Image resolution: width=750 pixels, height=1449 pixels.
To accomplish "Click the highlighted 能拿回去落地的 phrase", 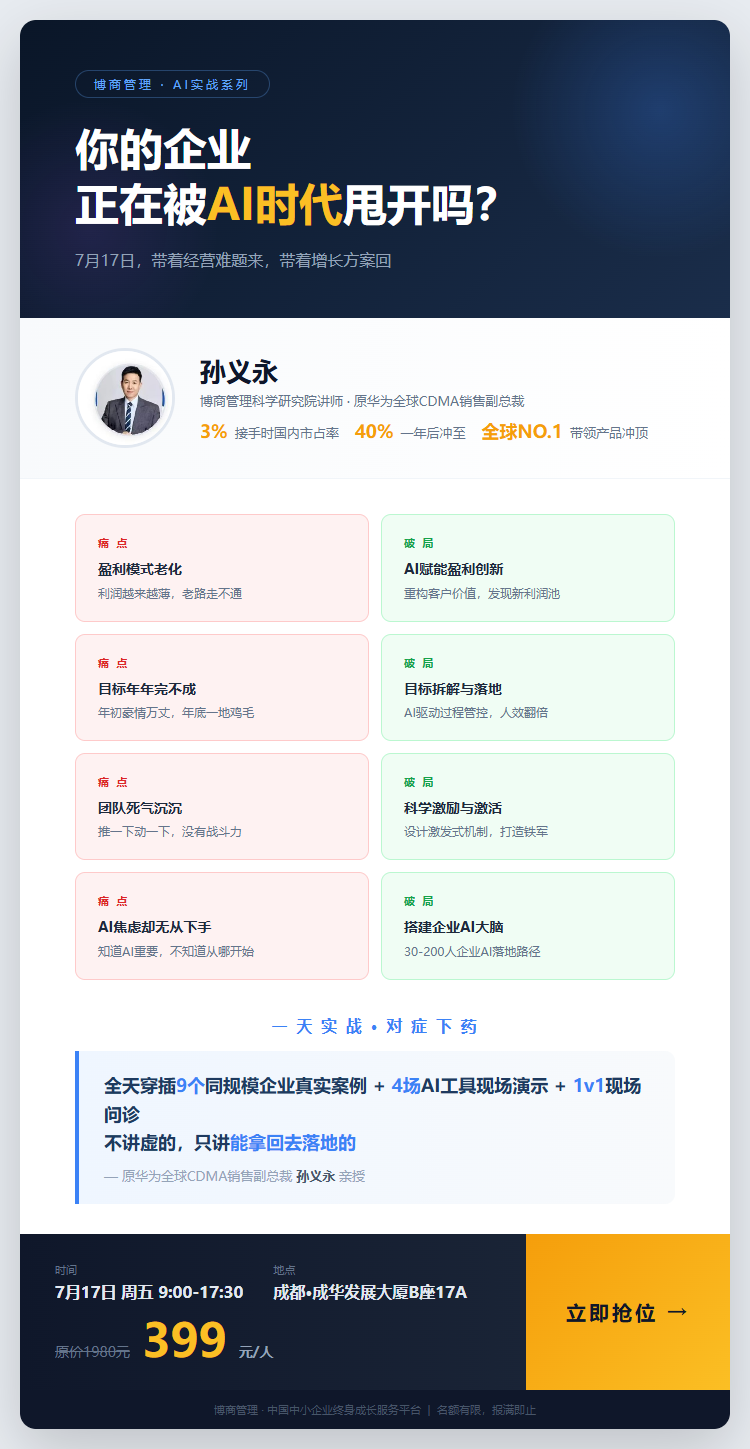I will click(293, 1143).
